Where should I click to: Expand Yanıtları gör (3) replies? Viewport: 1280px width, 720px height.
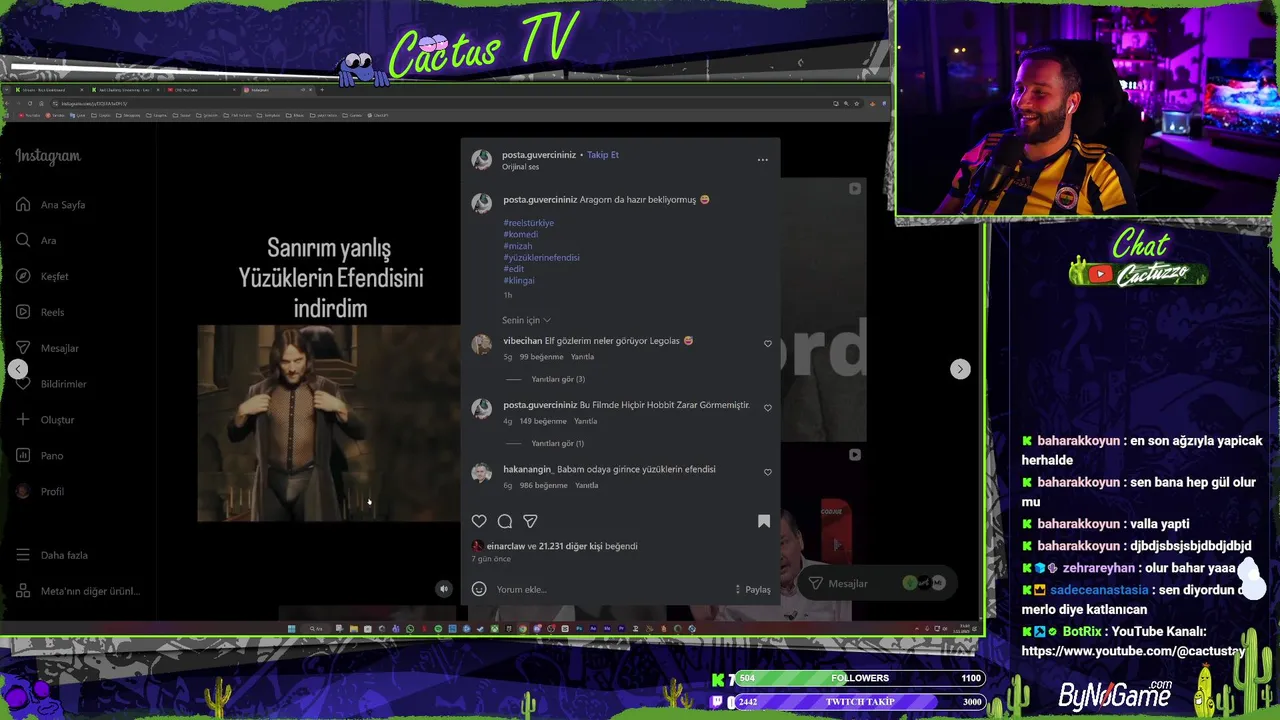558,379
